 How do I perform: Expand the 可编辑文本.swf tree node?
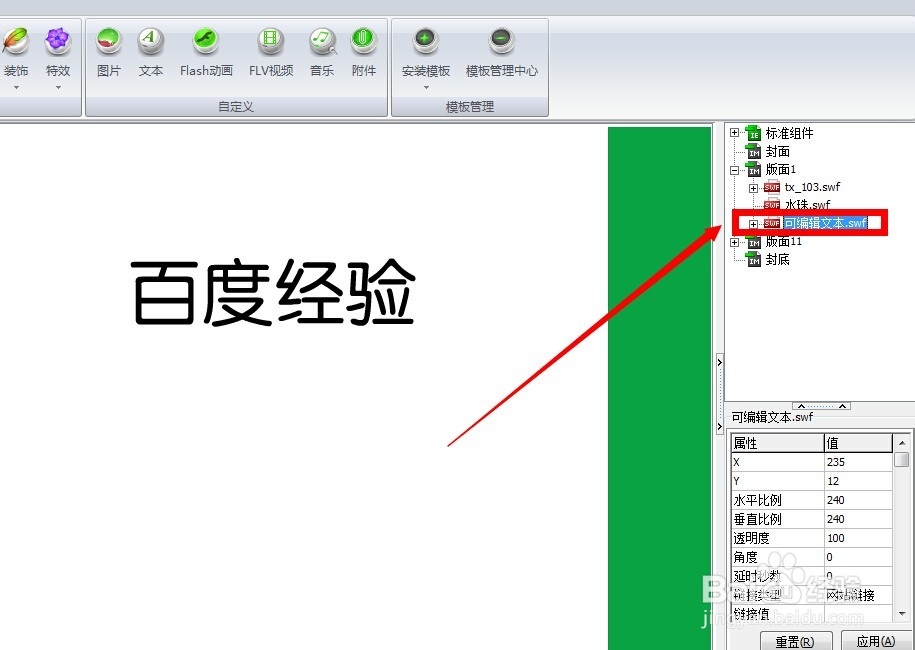tap(753, 224)
